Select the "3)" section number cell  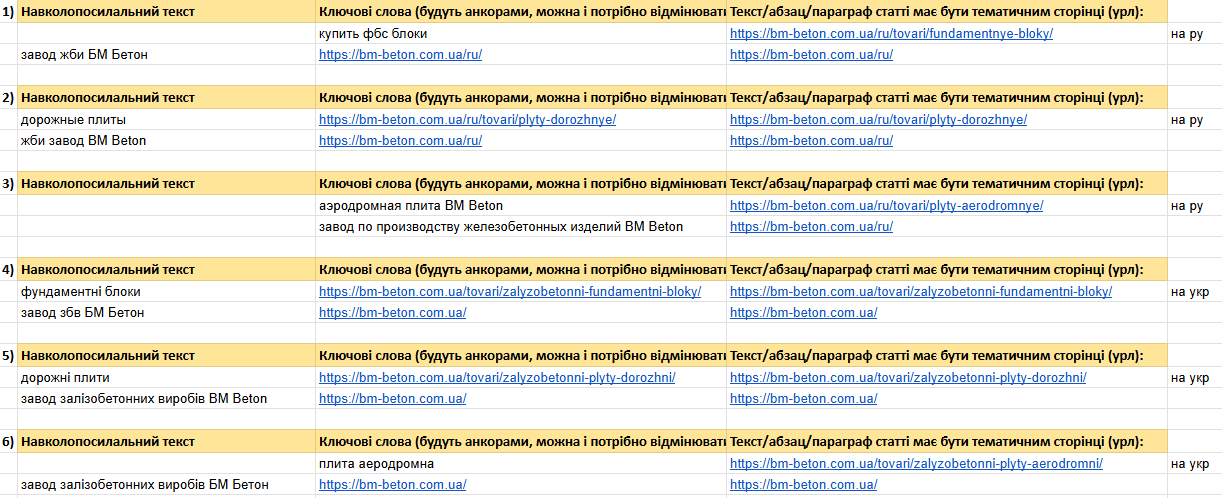(8, 183)
